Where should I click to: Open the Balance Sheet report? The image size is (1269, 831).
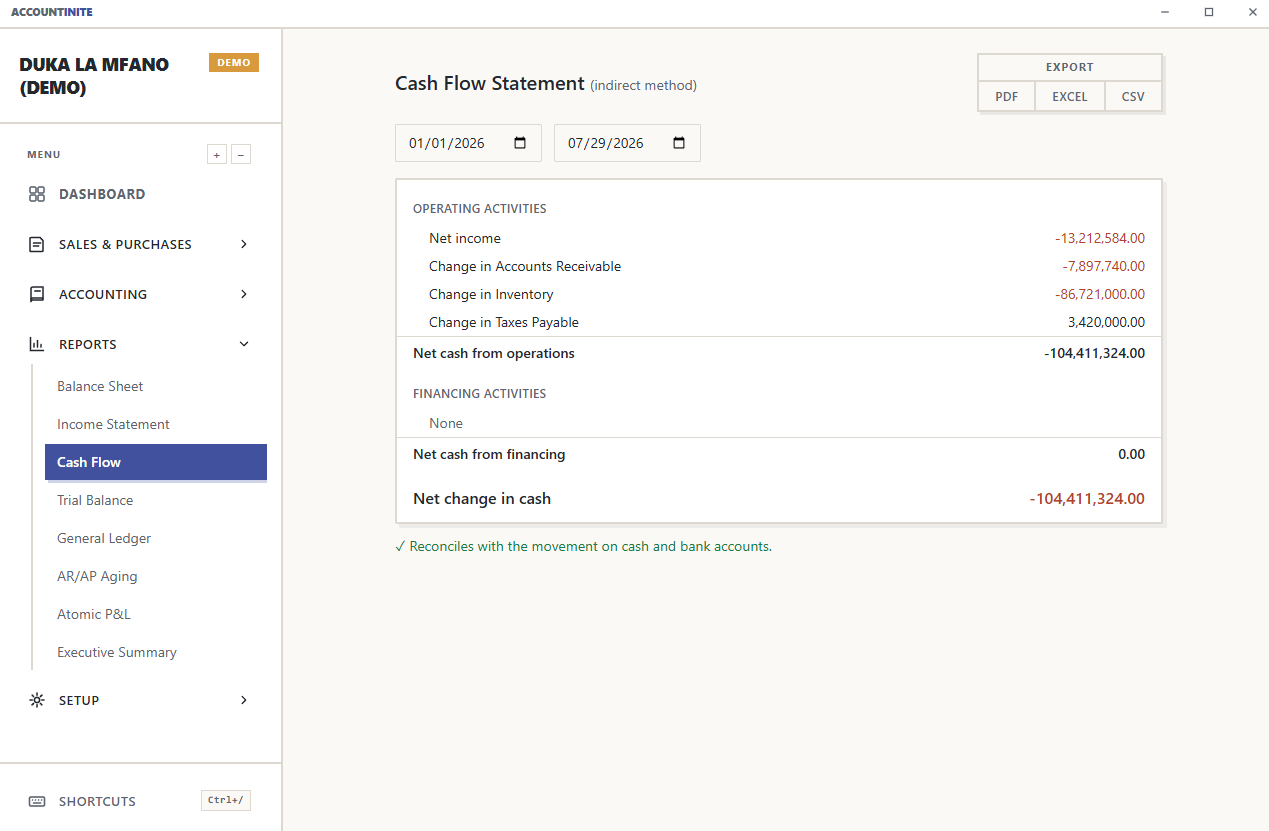(x=156, y=386)
